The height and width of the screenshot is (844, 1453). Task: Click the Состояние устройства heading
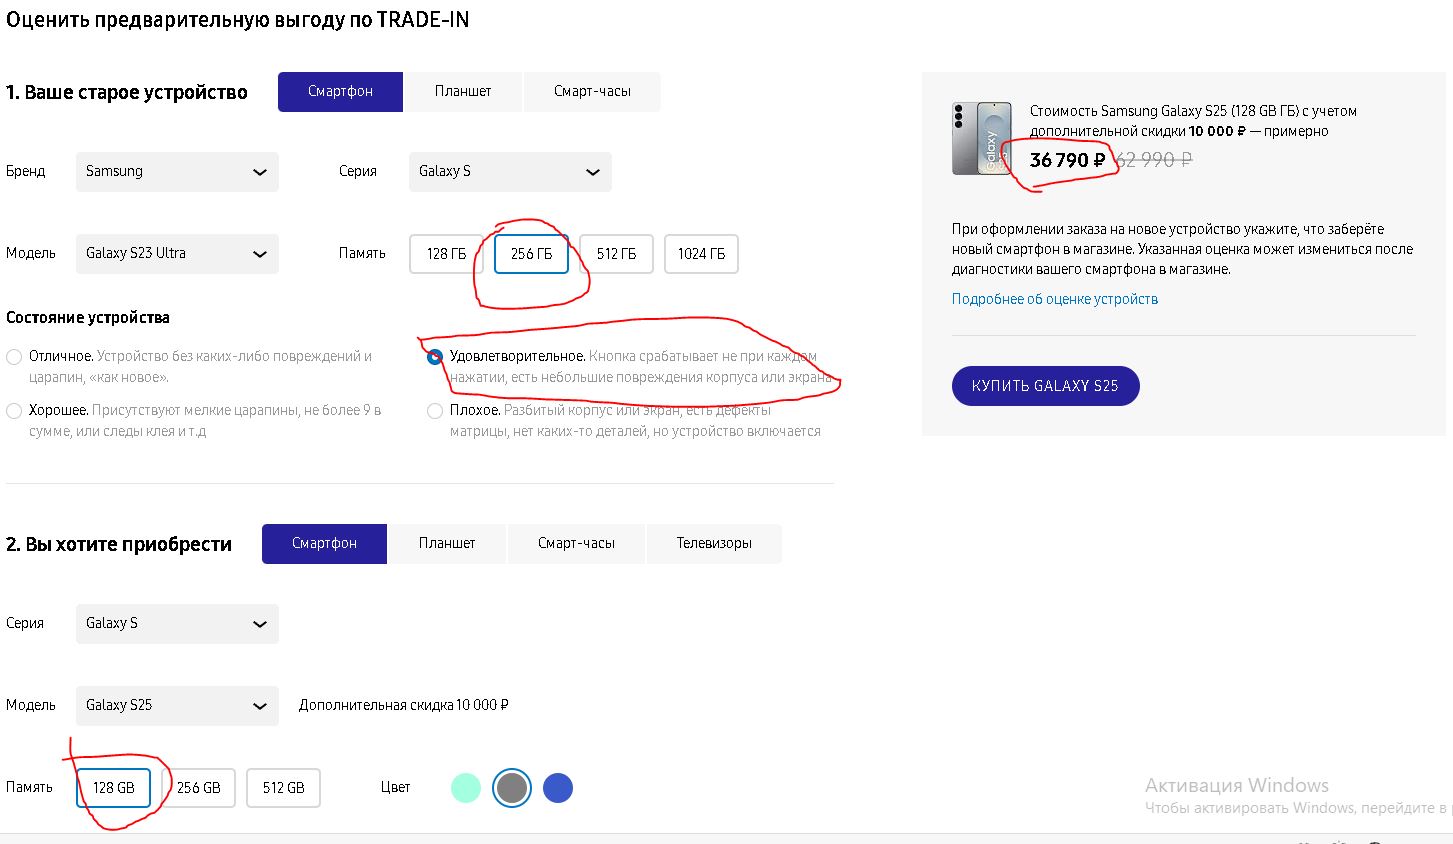(x=88, y=318)
